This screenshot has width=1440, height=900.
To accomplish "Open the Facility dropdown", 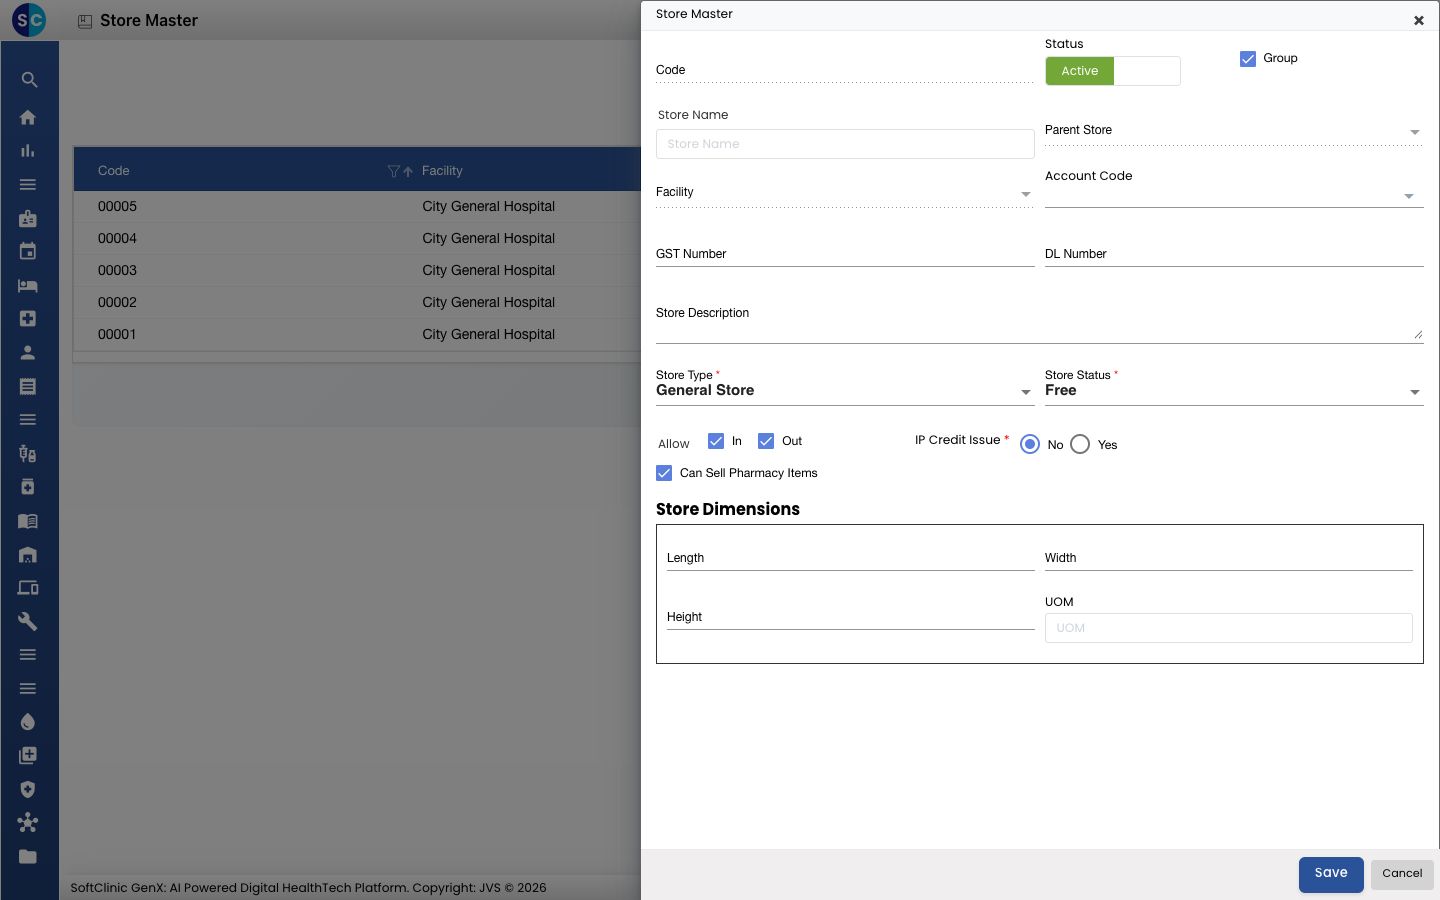I will [844, 193].
